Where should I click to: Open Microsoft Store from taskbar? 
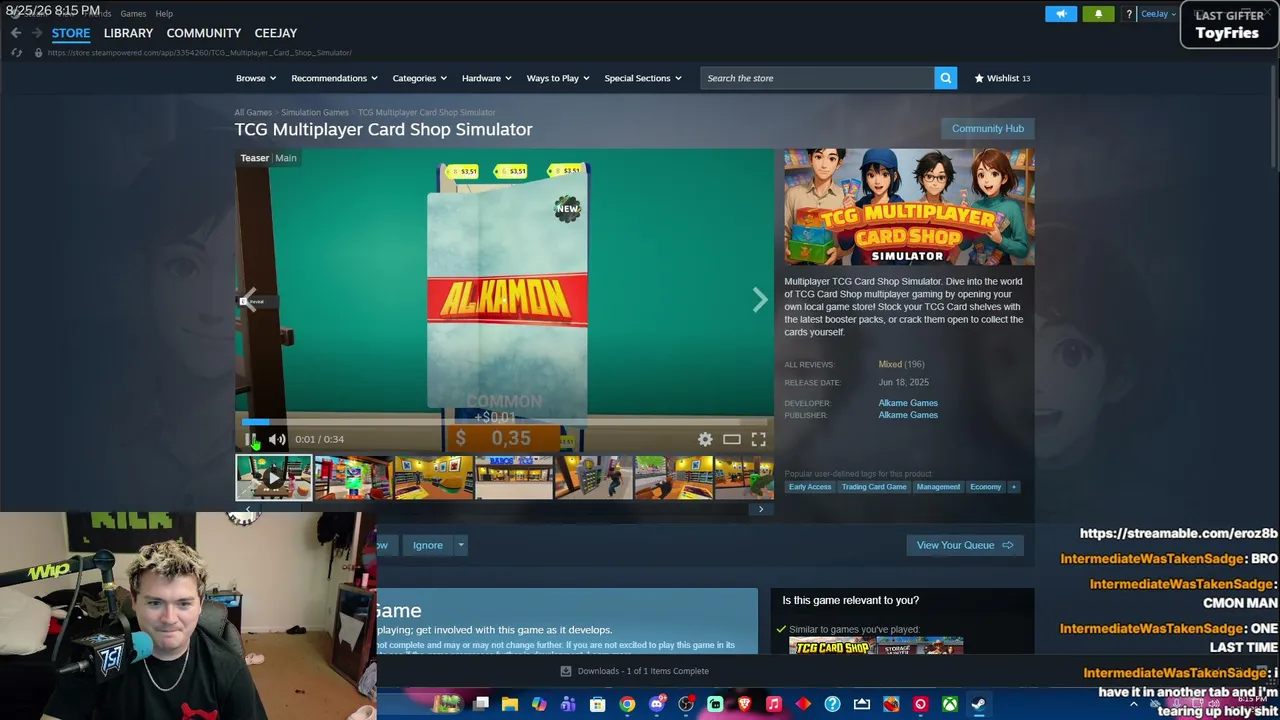pos(598,704)
